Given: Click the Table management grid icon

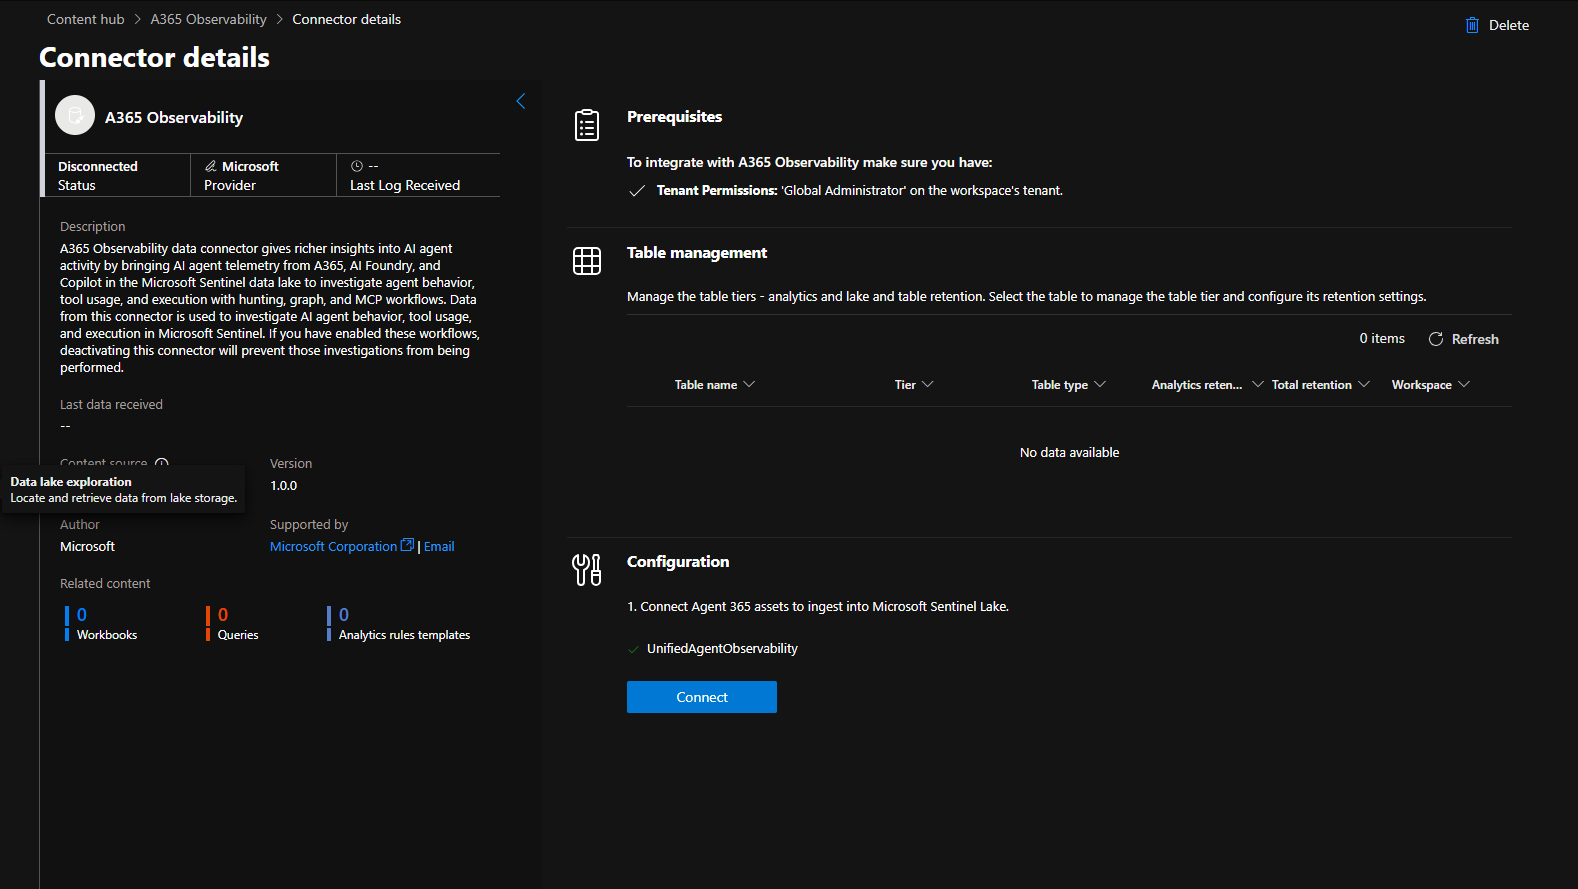Looking at the screenshot, I should (587, 261).
